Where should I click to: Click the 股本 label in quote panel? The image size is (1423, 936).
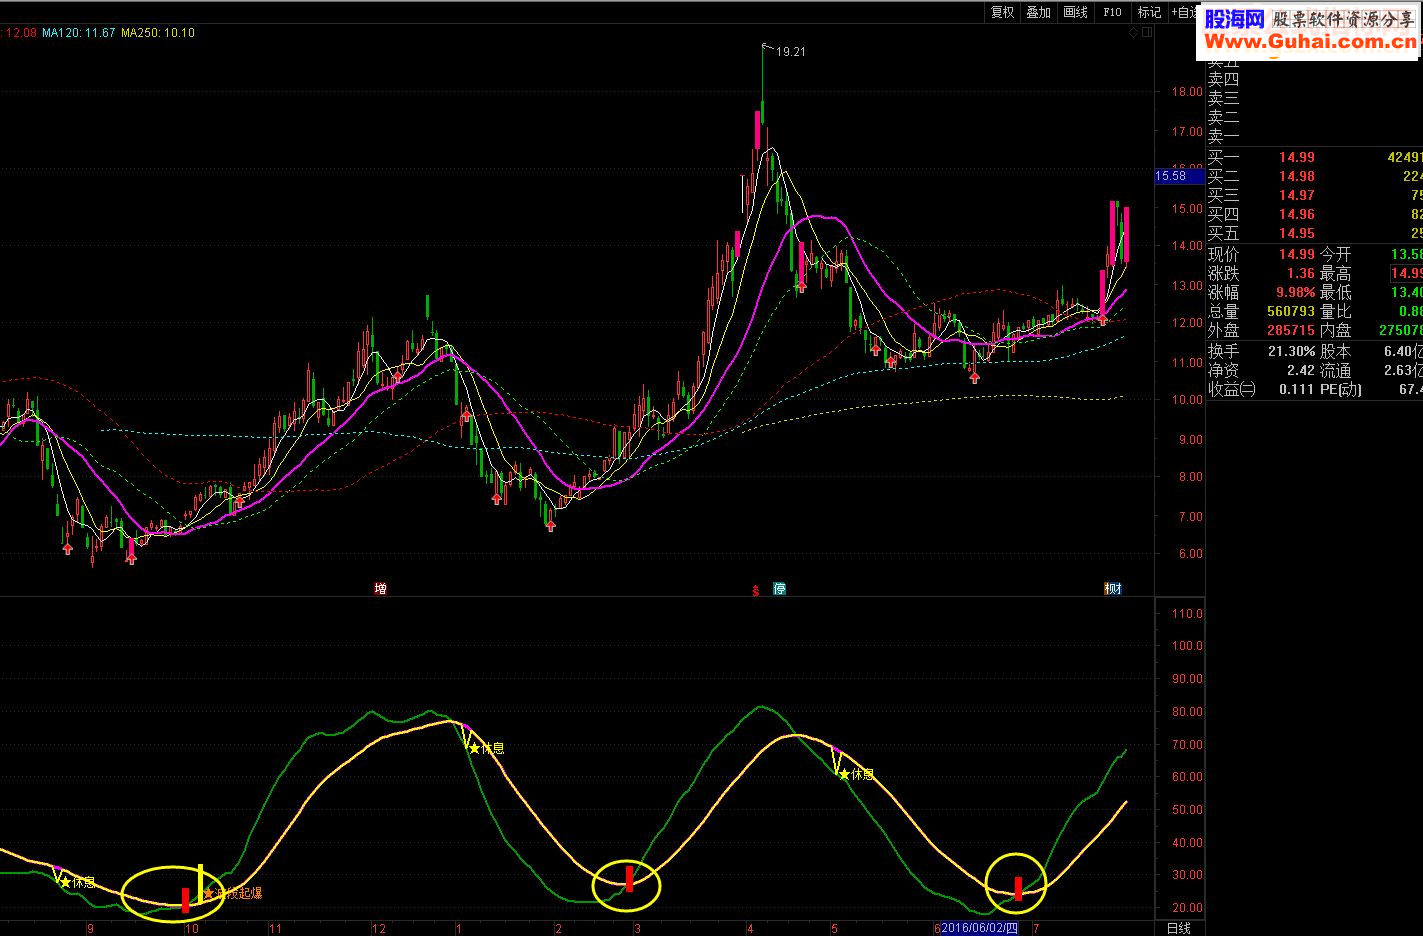(x=1335, y=351)
